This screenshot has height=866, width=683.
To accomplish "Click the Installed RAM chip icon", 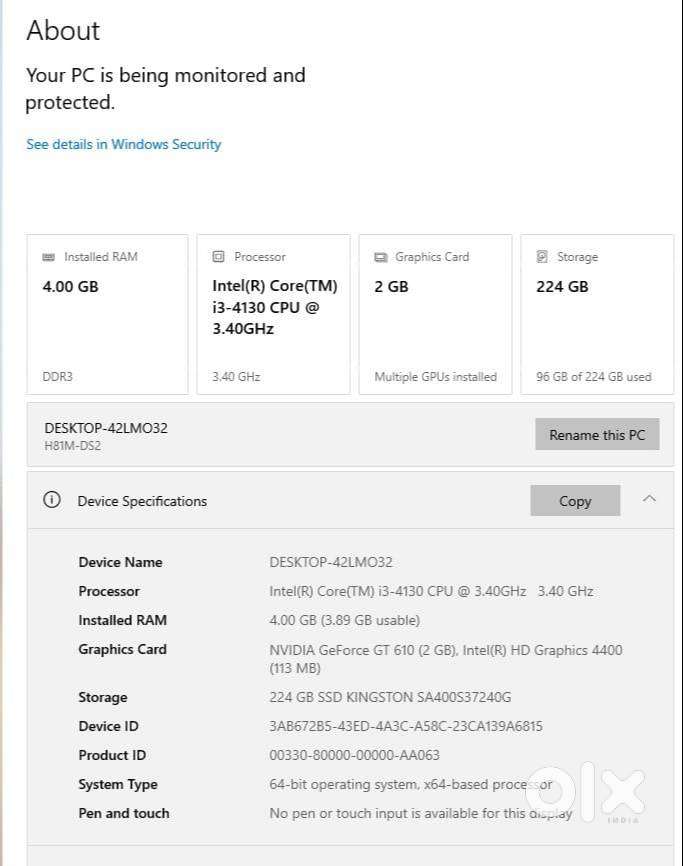I will 49,257.
